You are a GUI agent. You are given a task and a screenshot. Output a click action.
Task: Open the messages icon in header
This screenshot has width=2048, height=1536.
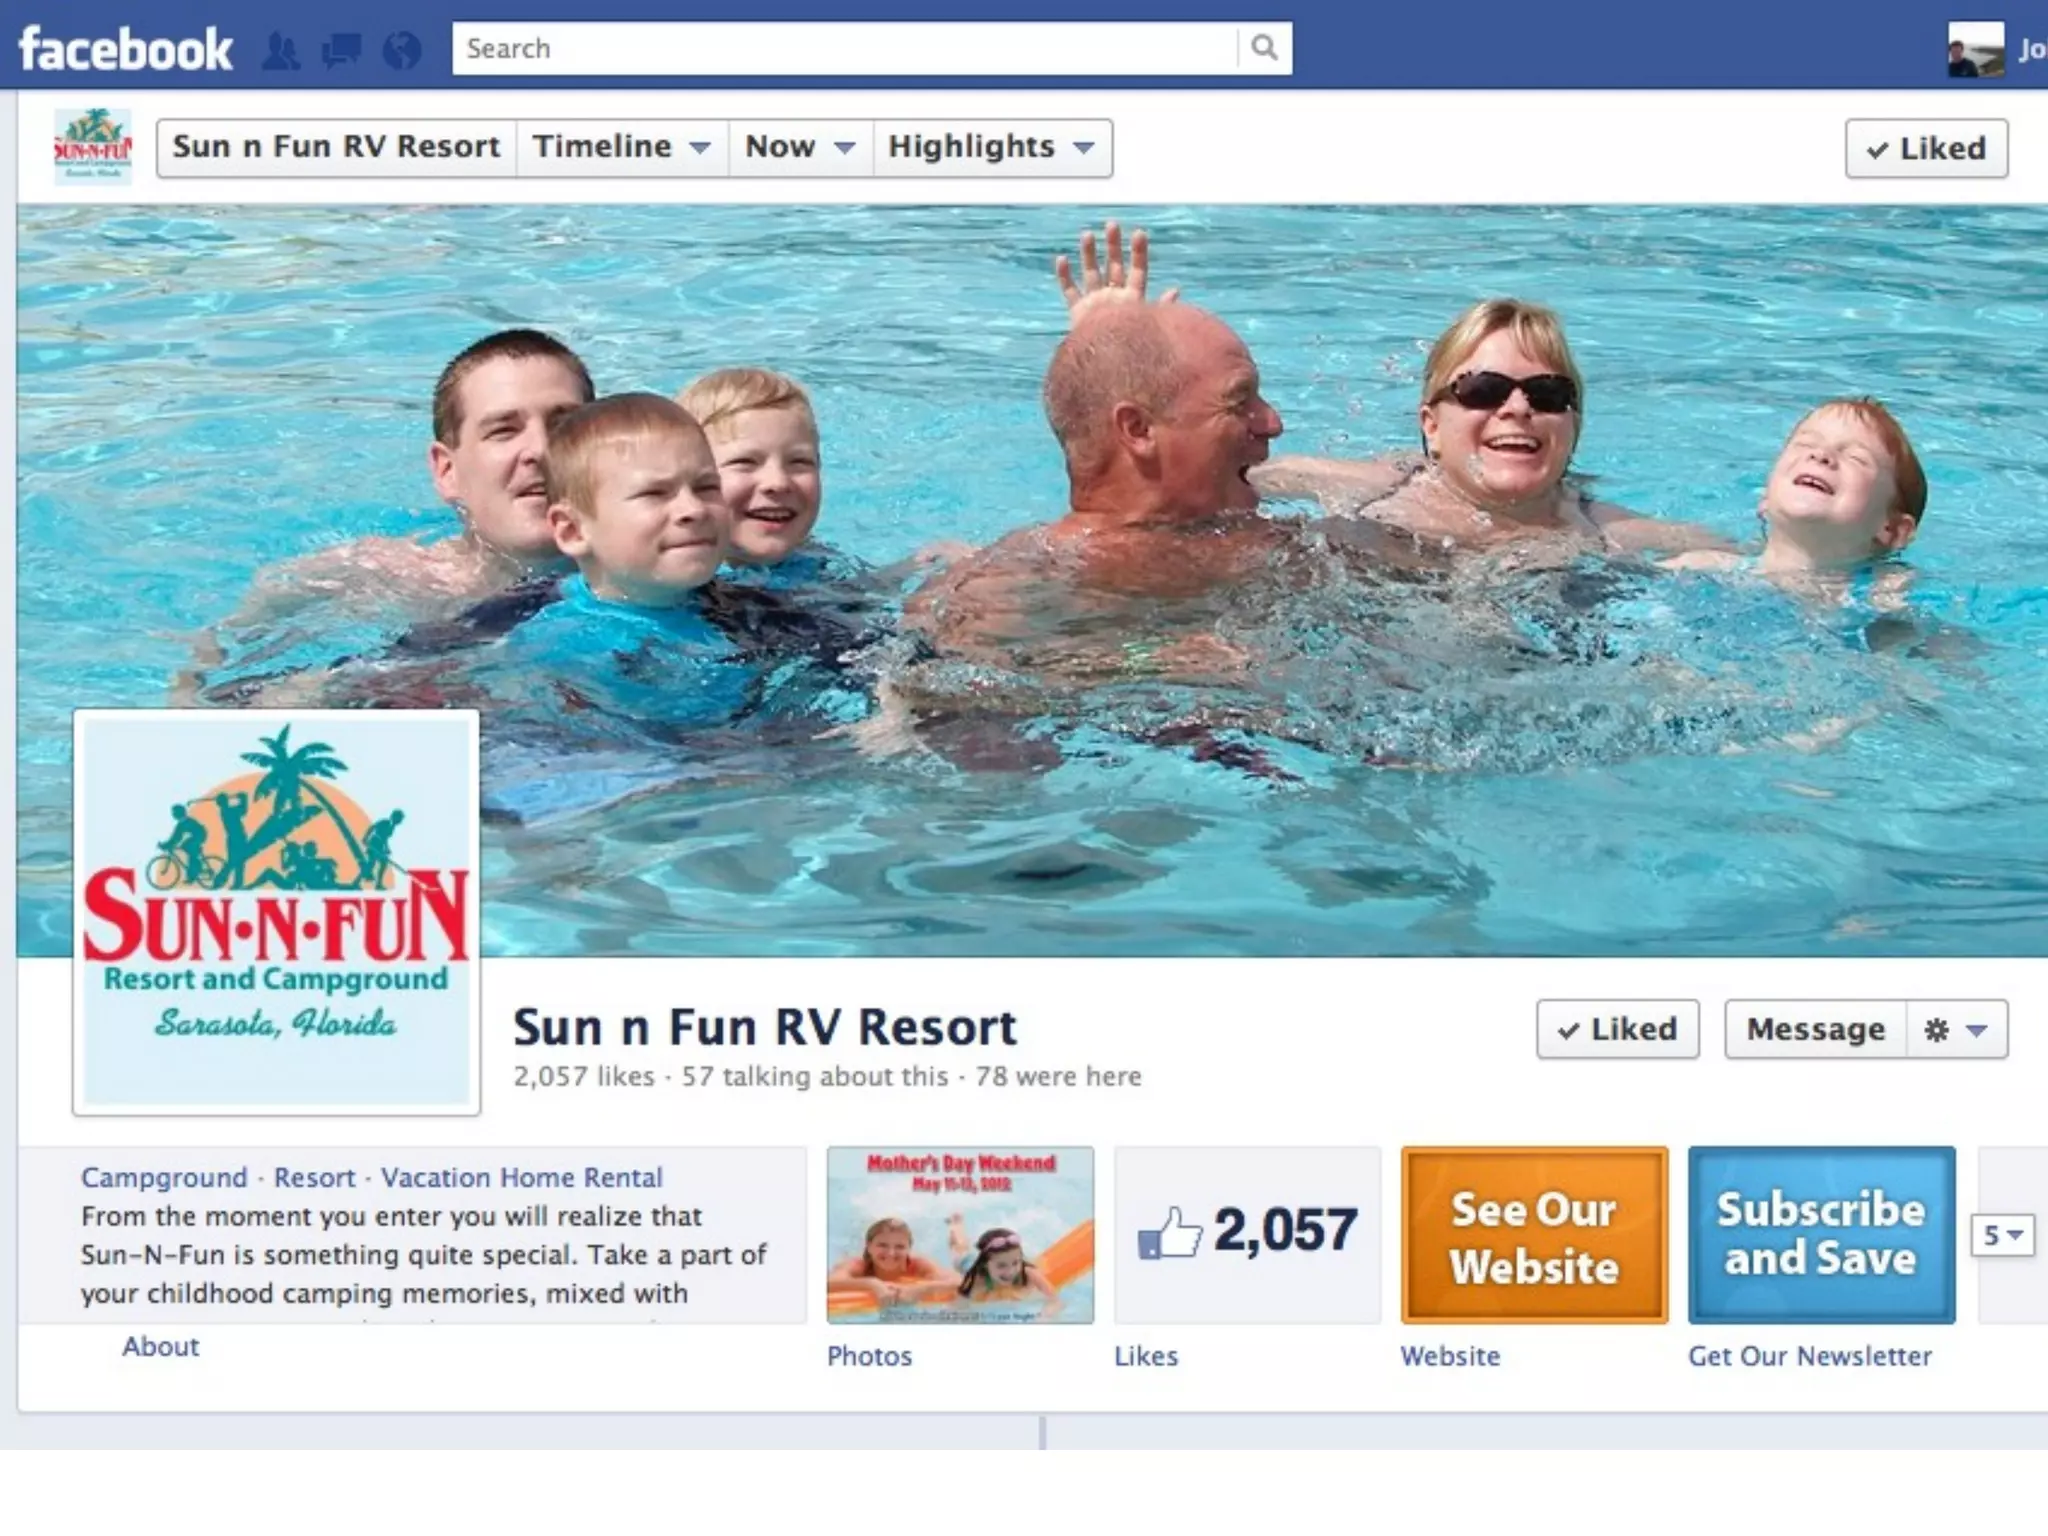pos(341,50)
